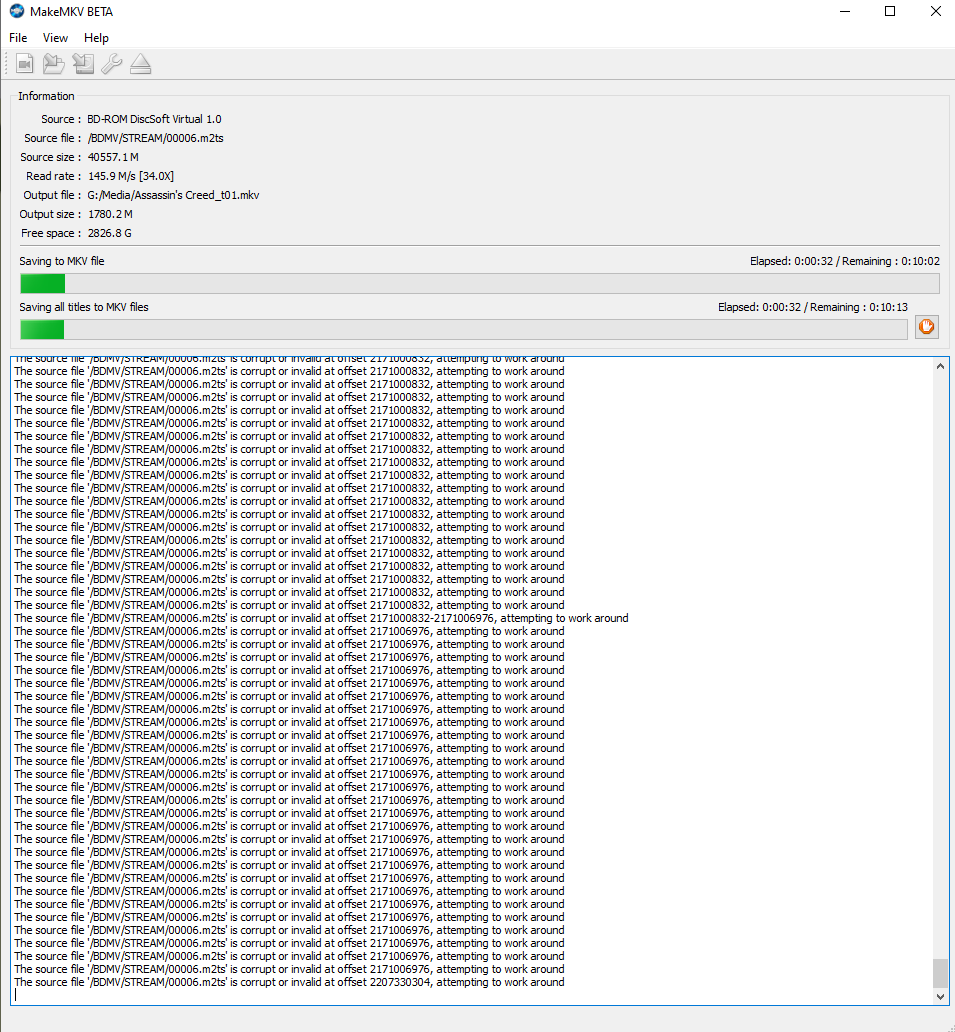Click the log scrollbar down arrow
The width and height of the screenshot is (955, 1032).
click(940, 996)
